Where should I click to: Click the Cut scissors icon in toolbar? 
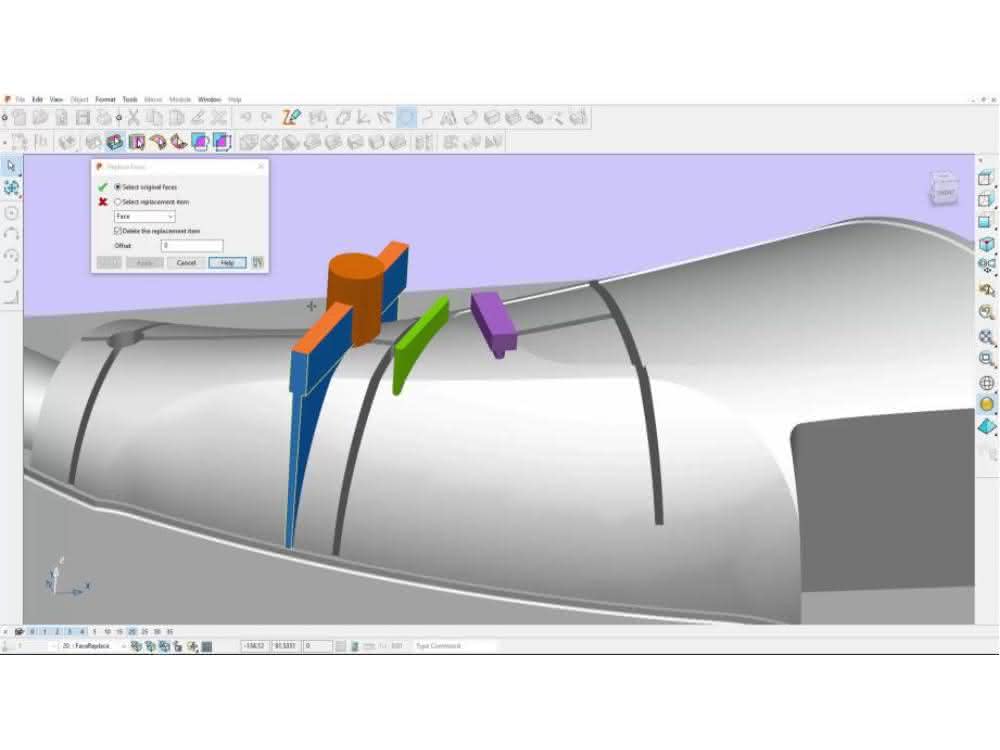click(x=133, y=117)
